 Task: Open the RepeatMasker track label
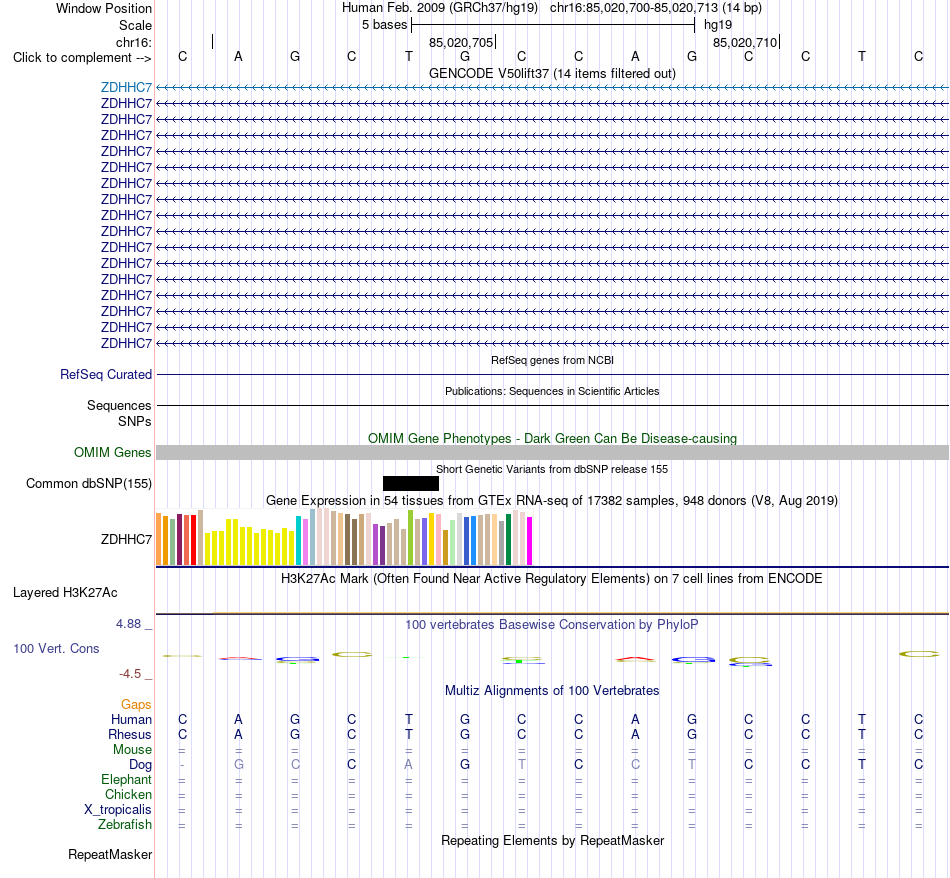click(110, 854)
